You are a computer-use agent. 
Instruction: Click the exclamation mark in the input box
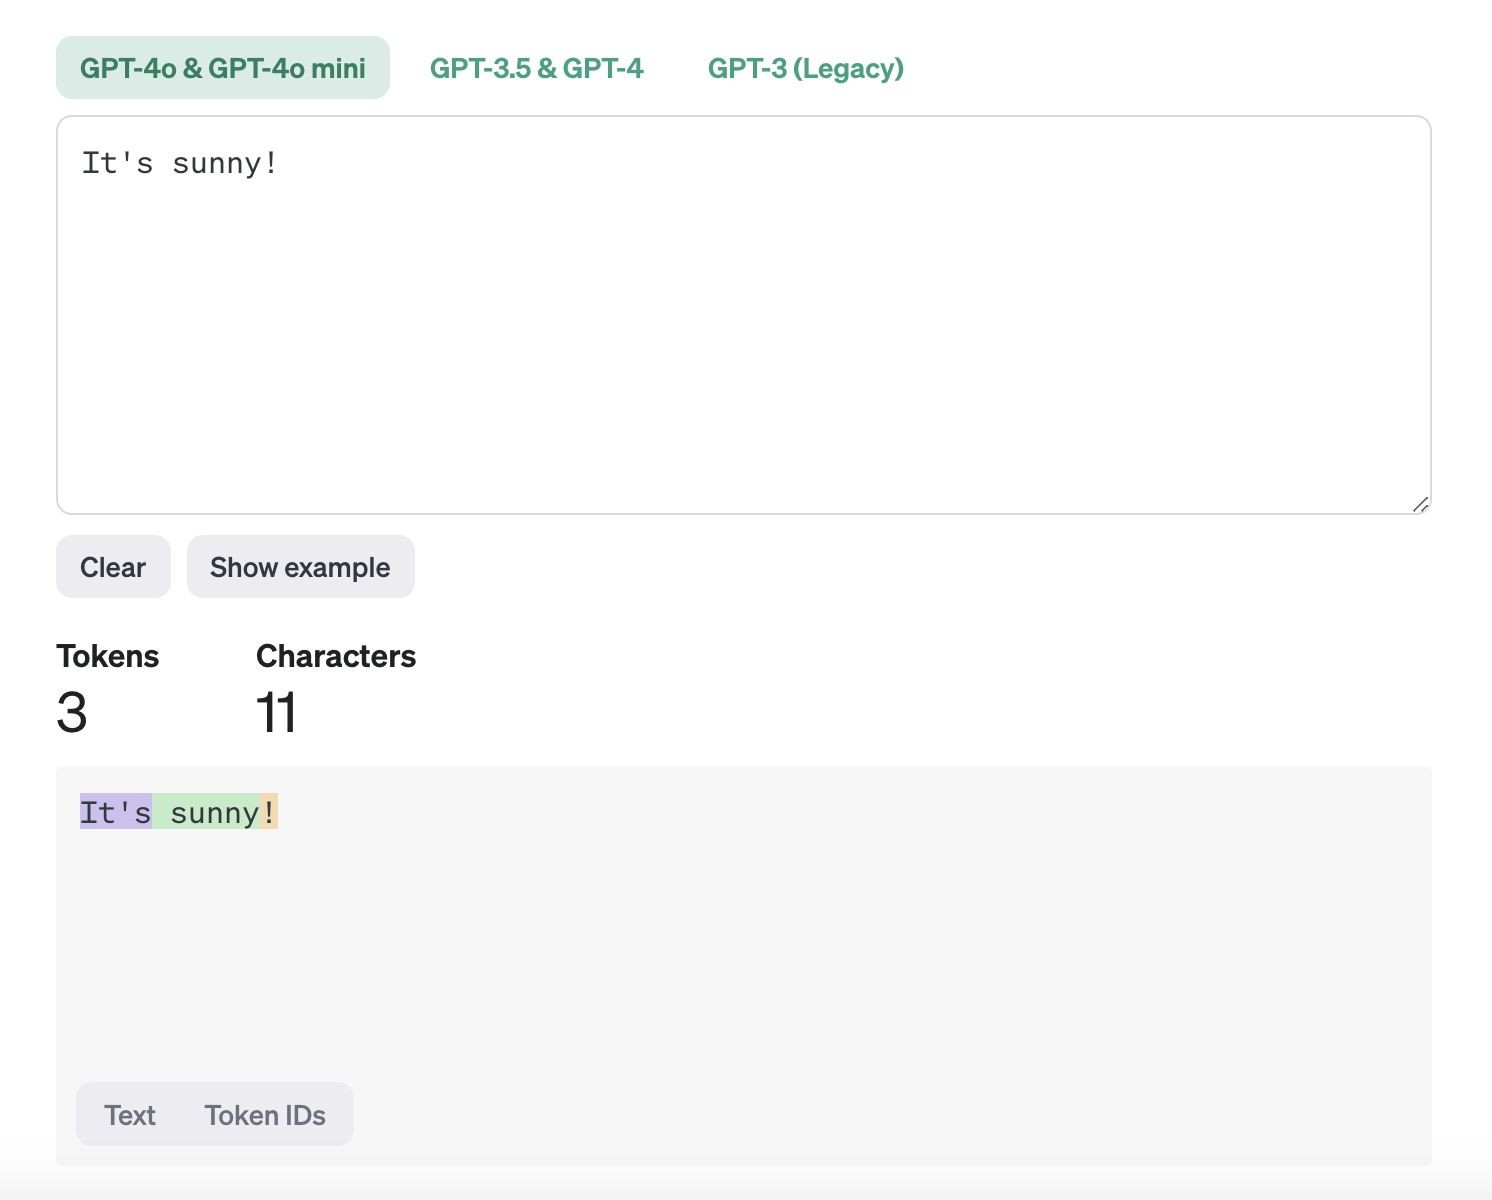(270, 163)
